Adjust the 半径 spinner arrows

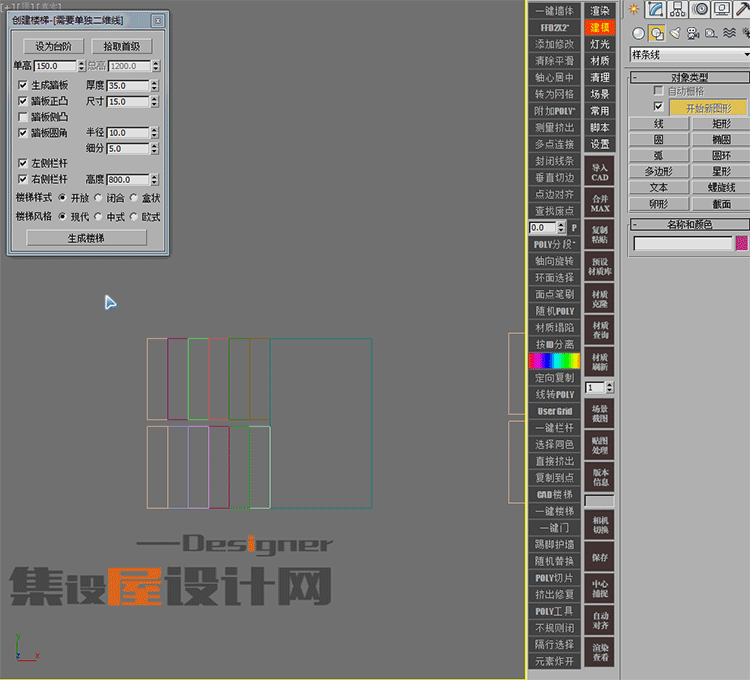coord(154,132)
